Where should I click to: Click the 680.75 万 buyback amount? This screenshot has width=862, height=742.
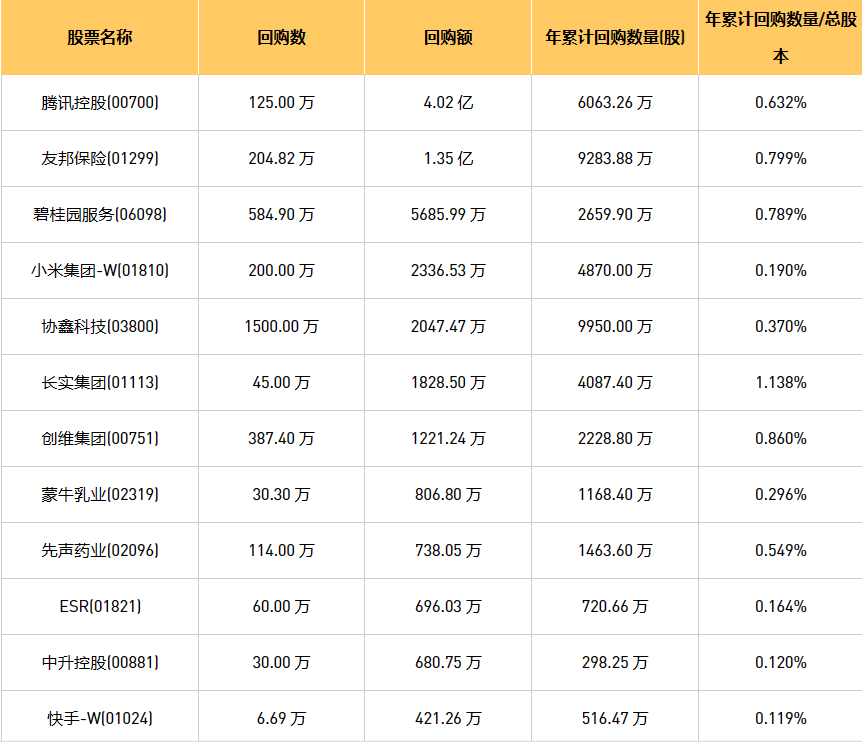[x=448, y=663]
